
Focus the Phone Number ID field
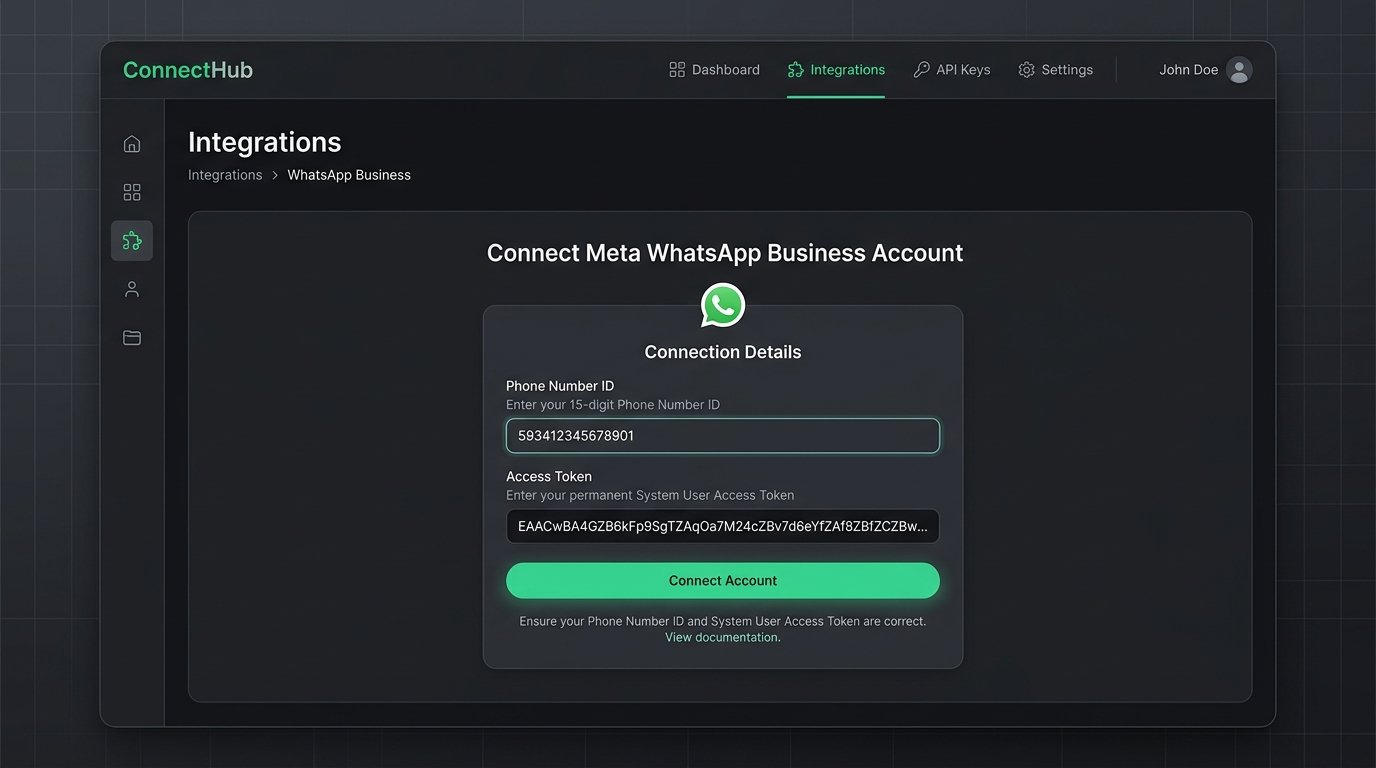723,436
